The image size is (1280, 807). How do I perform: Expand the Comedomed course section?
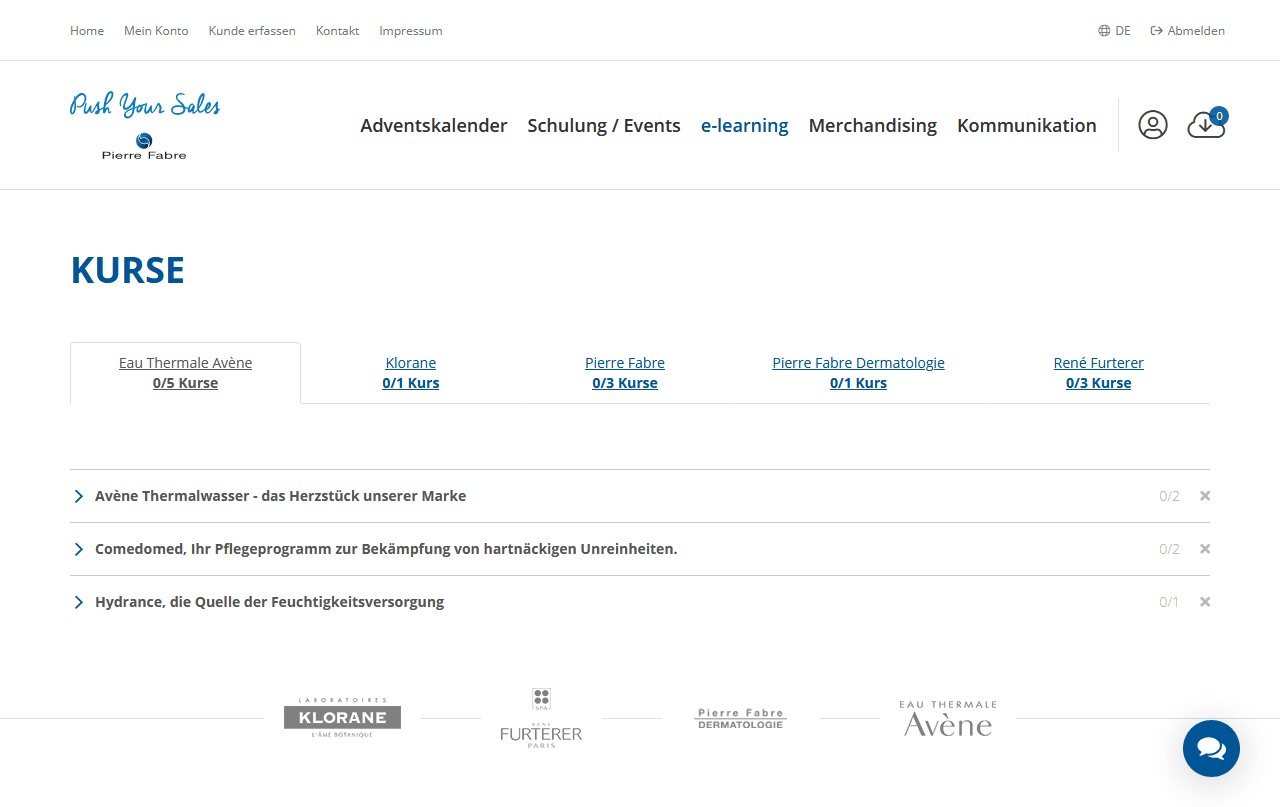click(385, 549)
